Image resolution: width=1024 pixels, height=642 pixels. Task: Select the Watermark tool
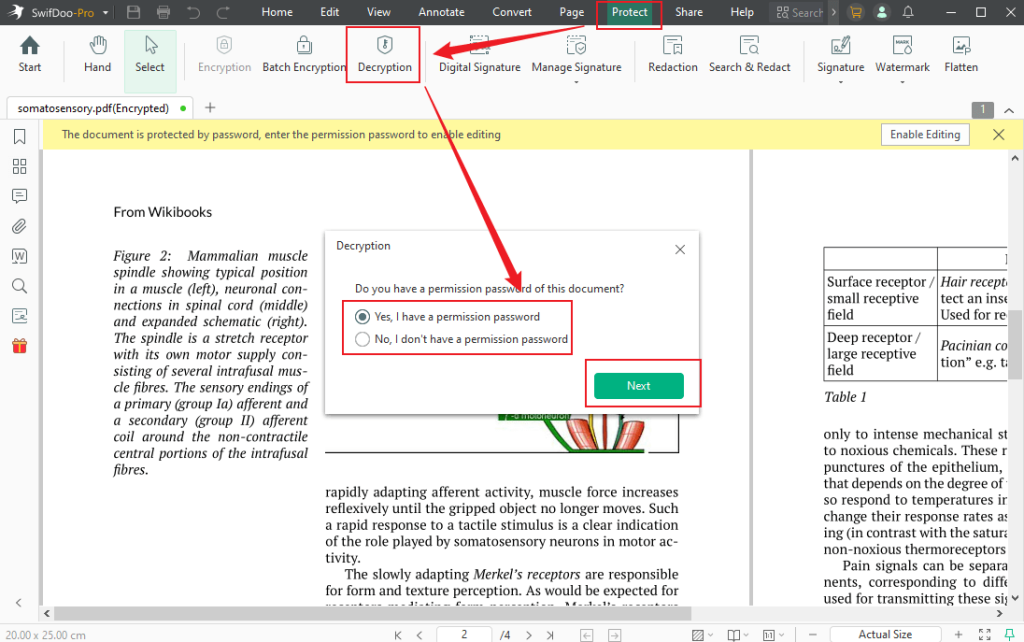[x=902, y=55]
